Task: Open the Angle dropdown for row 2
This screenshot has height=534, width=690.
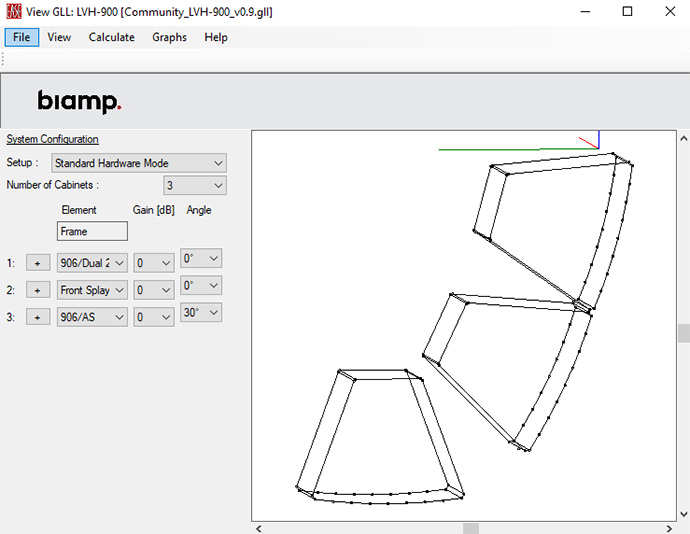Action: click(201, 285)
